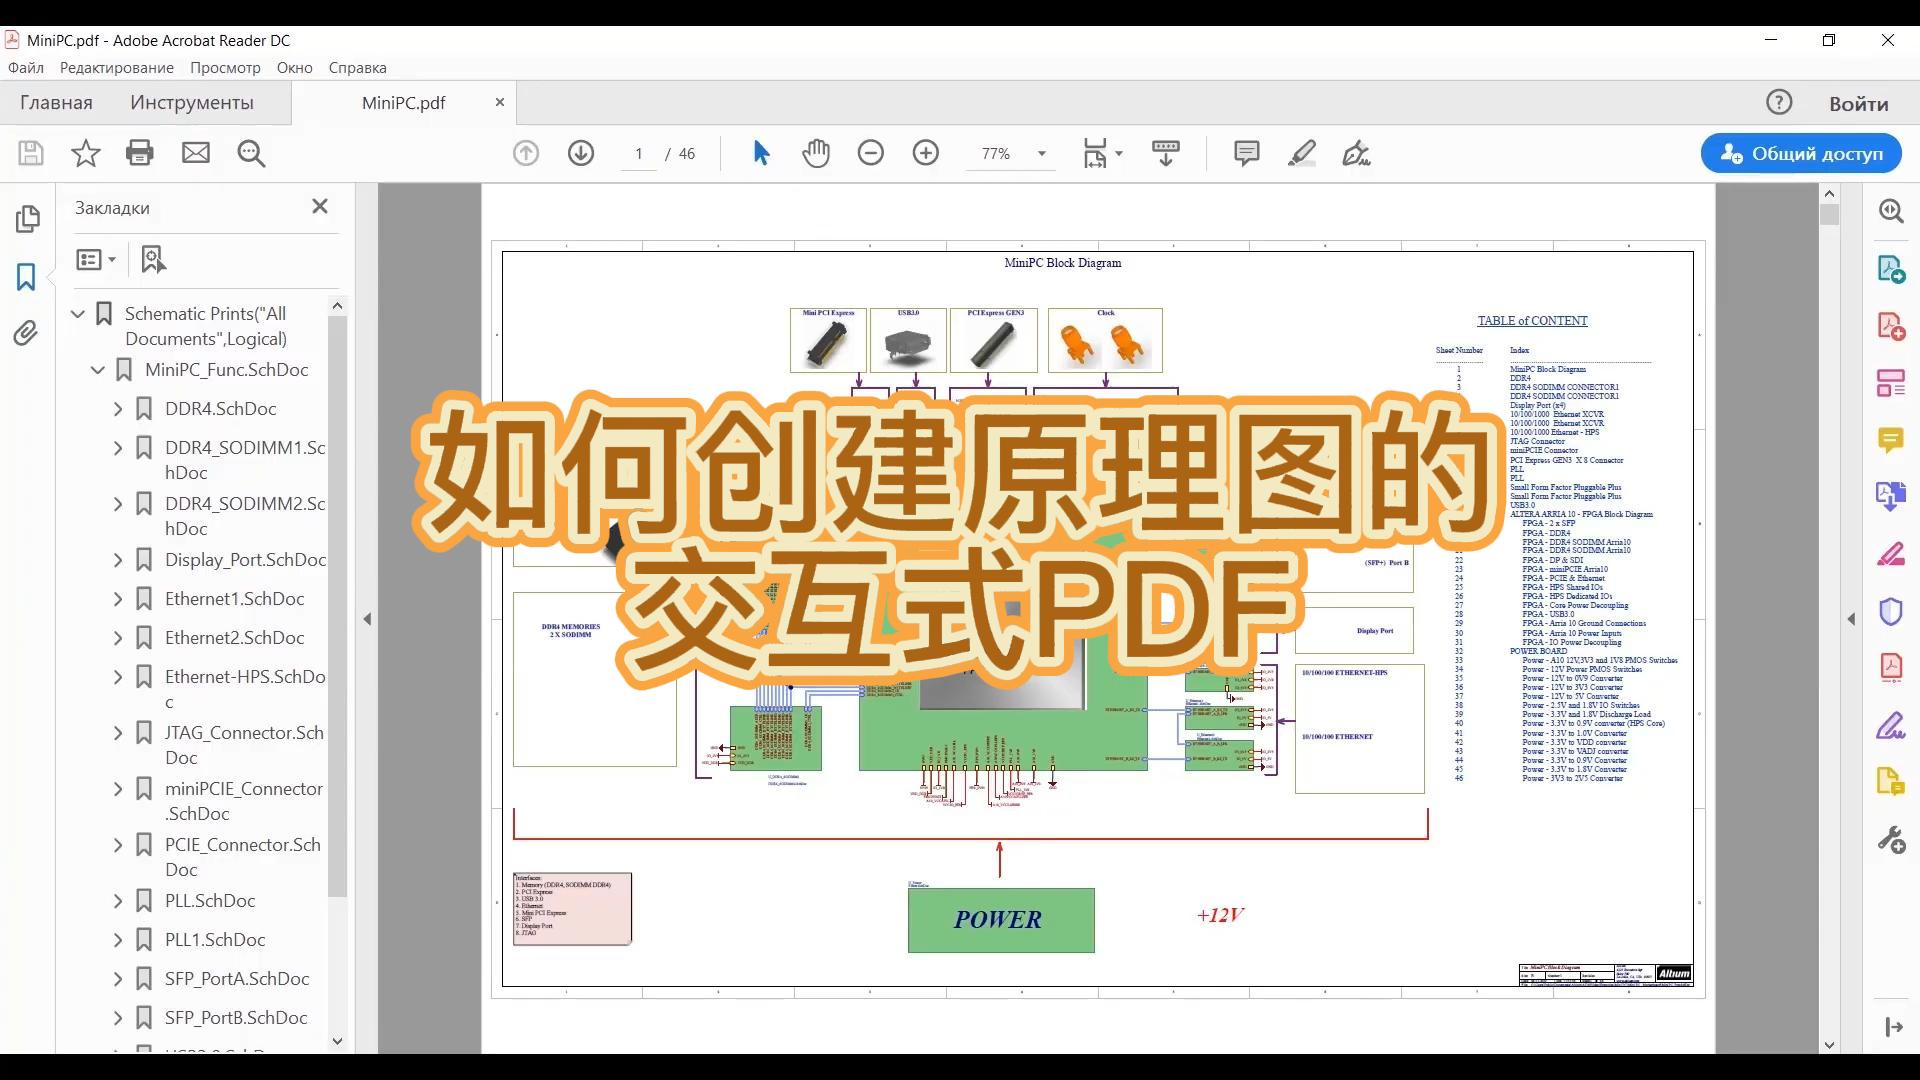Collapse the MiniPC_Func.SchDoc bookmark

tap(97, 370)
